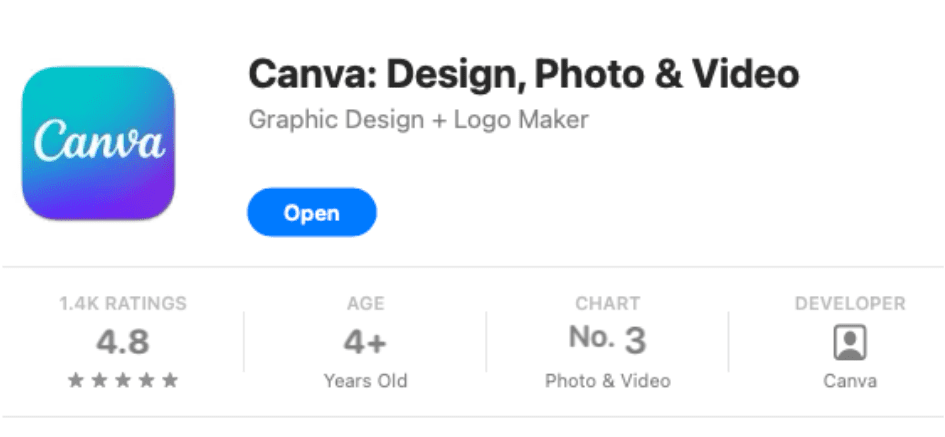
Task: Open the Canva app with Open button
Action: [x=312, y=212]
